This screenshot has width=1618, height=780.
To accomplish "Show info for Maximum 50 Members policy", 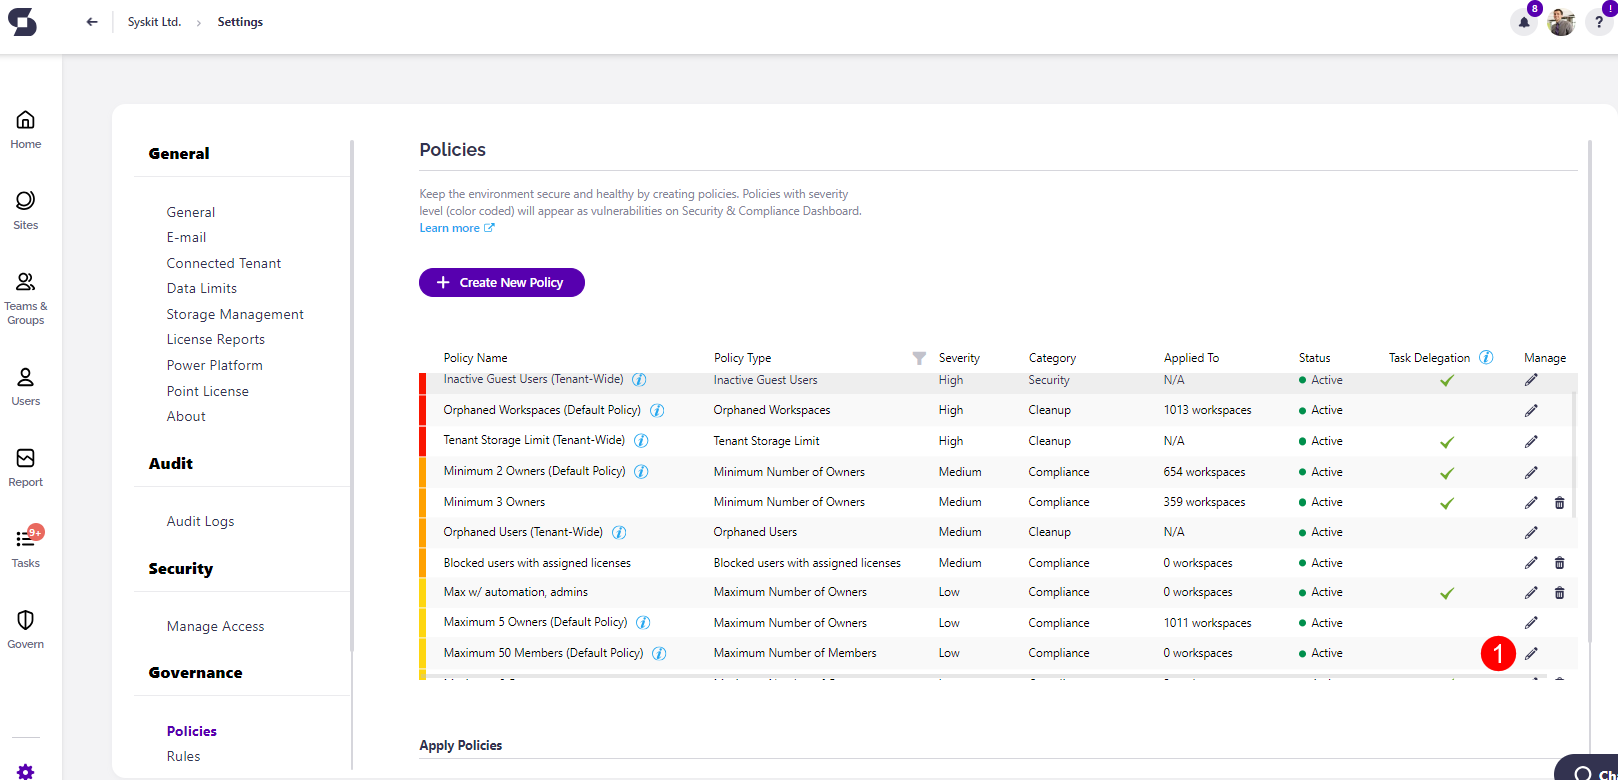I will click(x=659, y=653).
